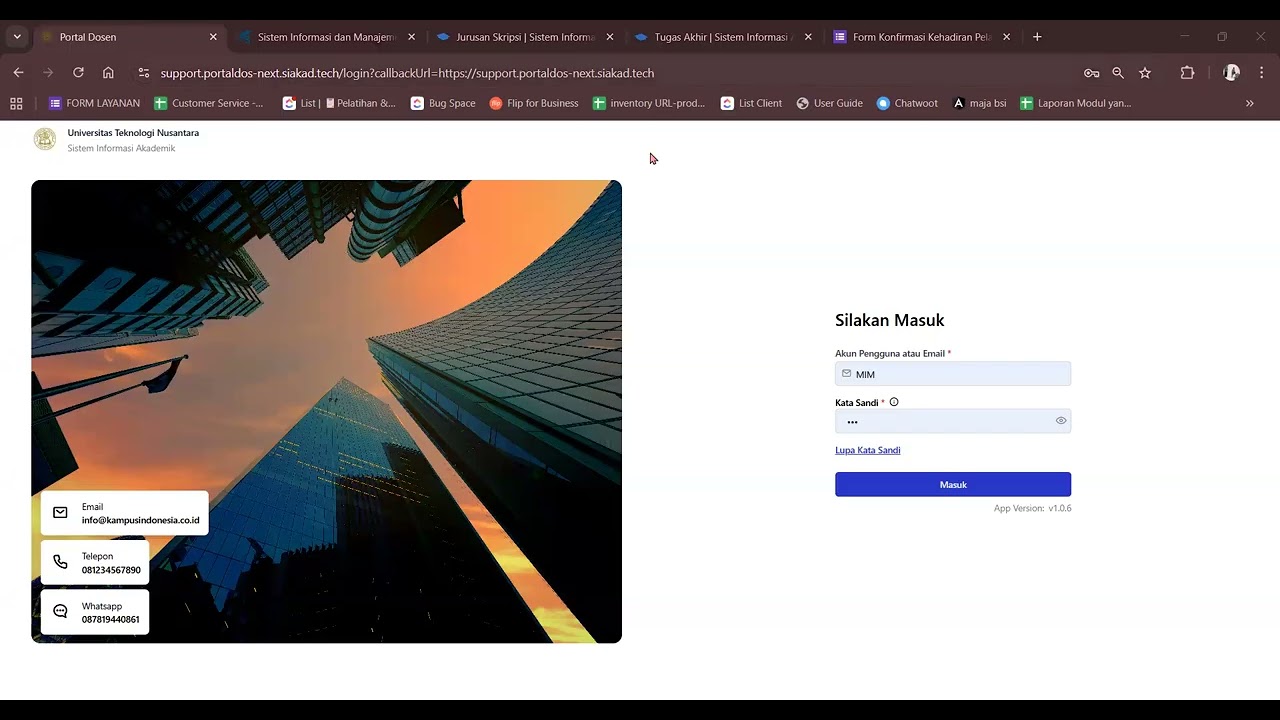Click the Whatsapp number 087819440861

[x=111, y=619]
